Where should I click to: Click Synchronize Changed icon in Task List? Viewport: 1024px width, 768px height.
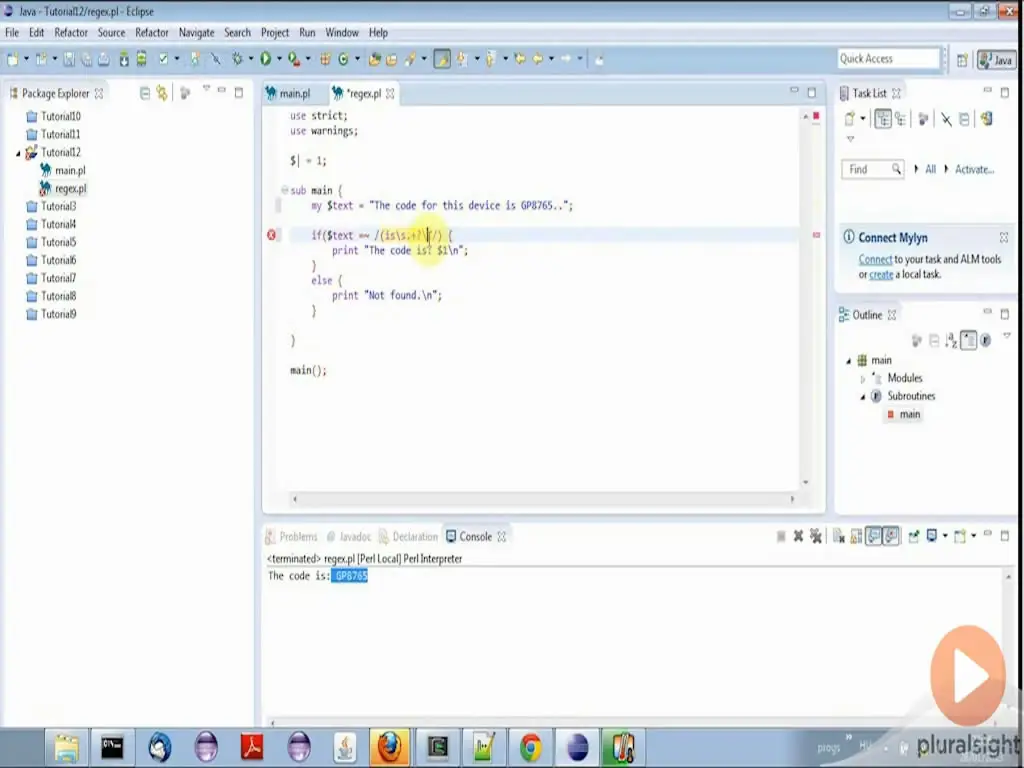click(986, 119)
